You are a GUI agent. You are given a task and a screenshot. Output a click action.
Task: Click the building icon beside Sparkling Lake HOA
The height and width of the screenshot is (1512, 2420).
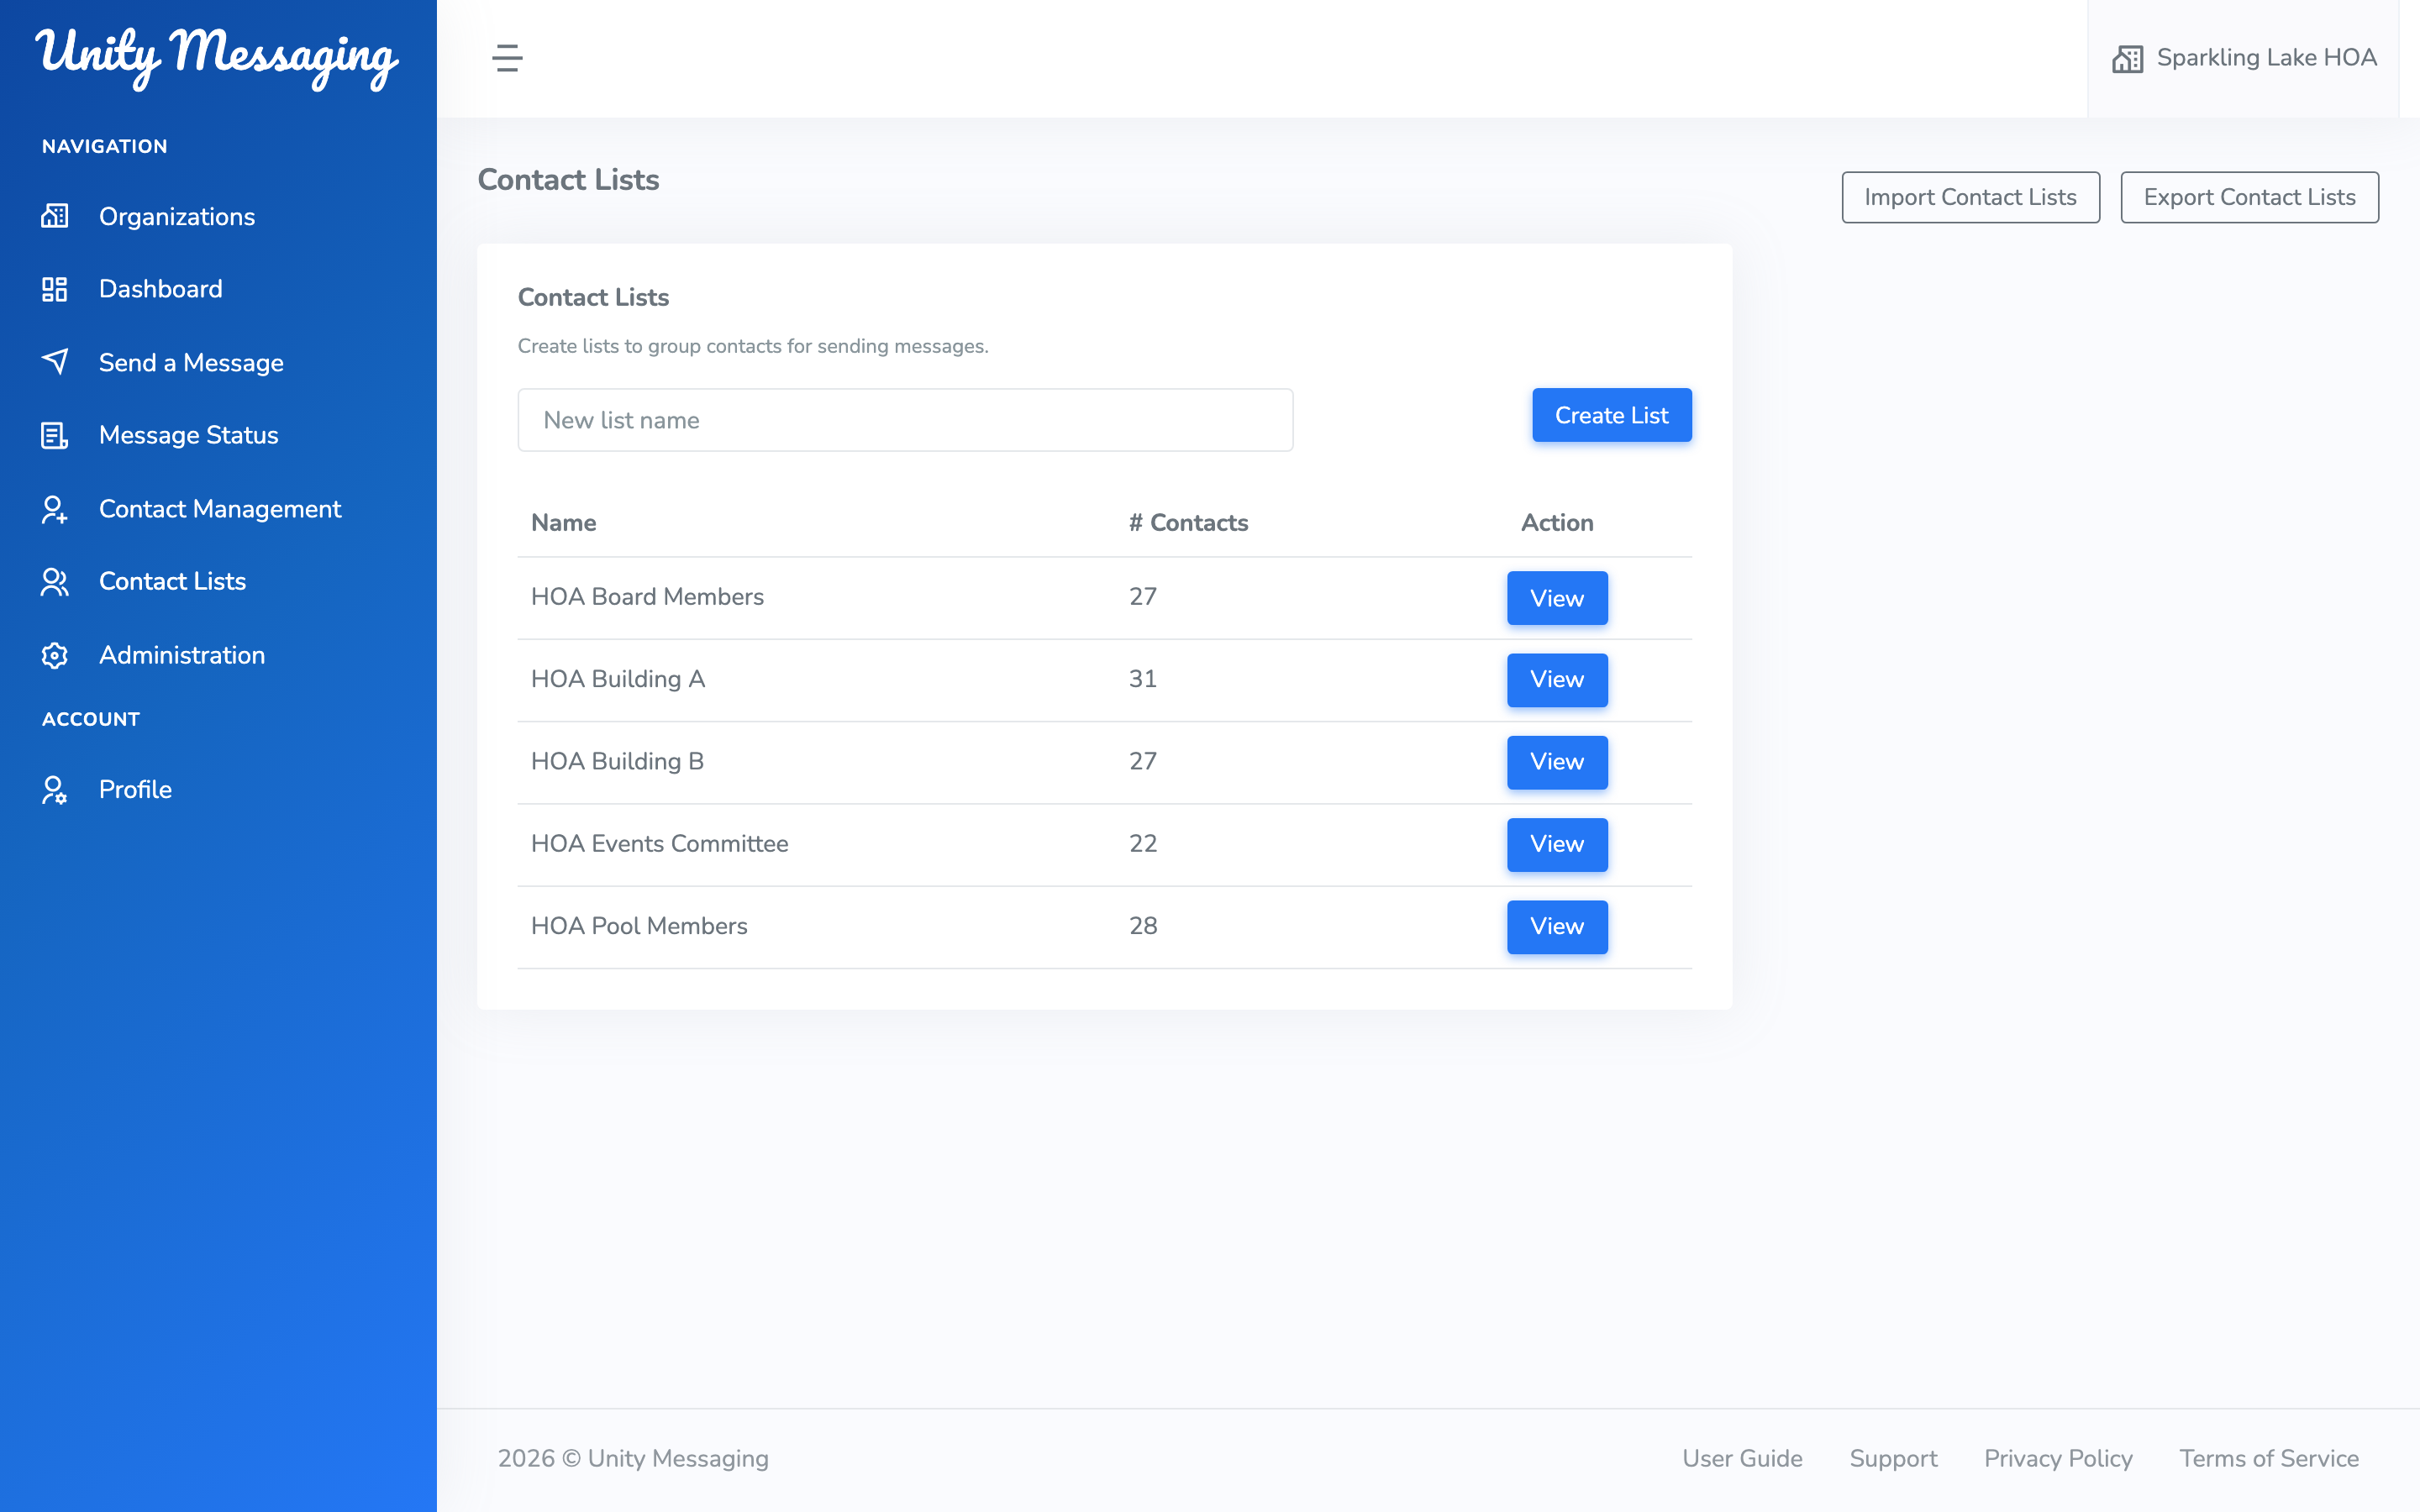tap(2127, 58)
